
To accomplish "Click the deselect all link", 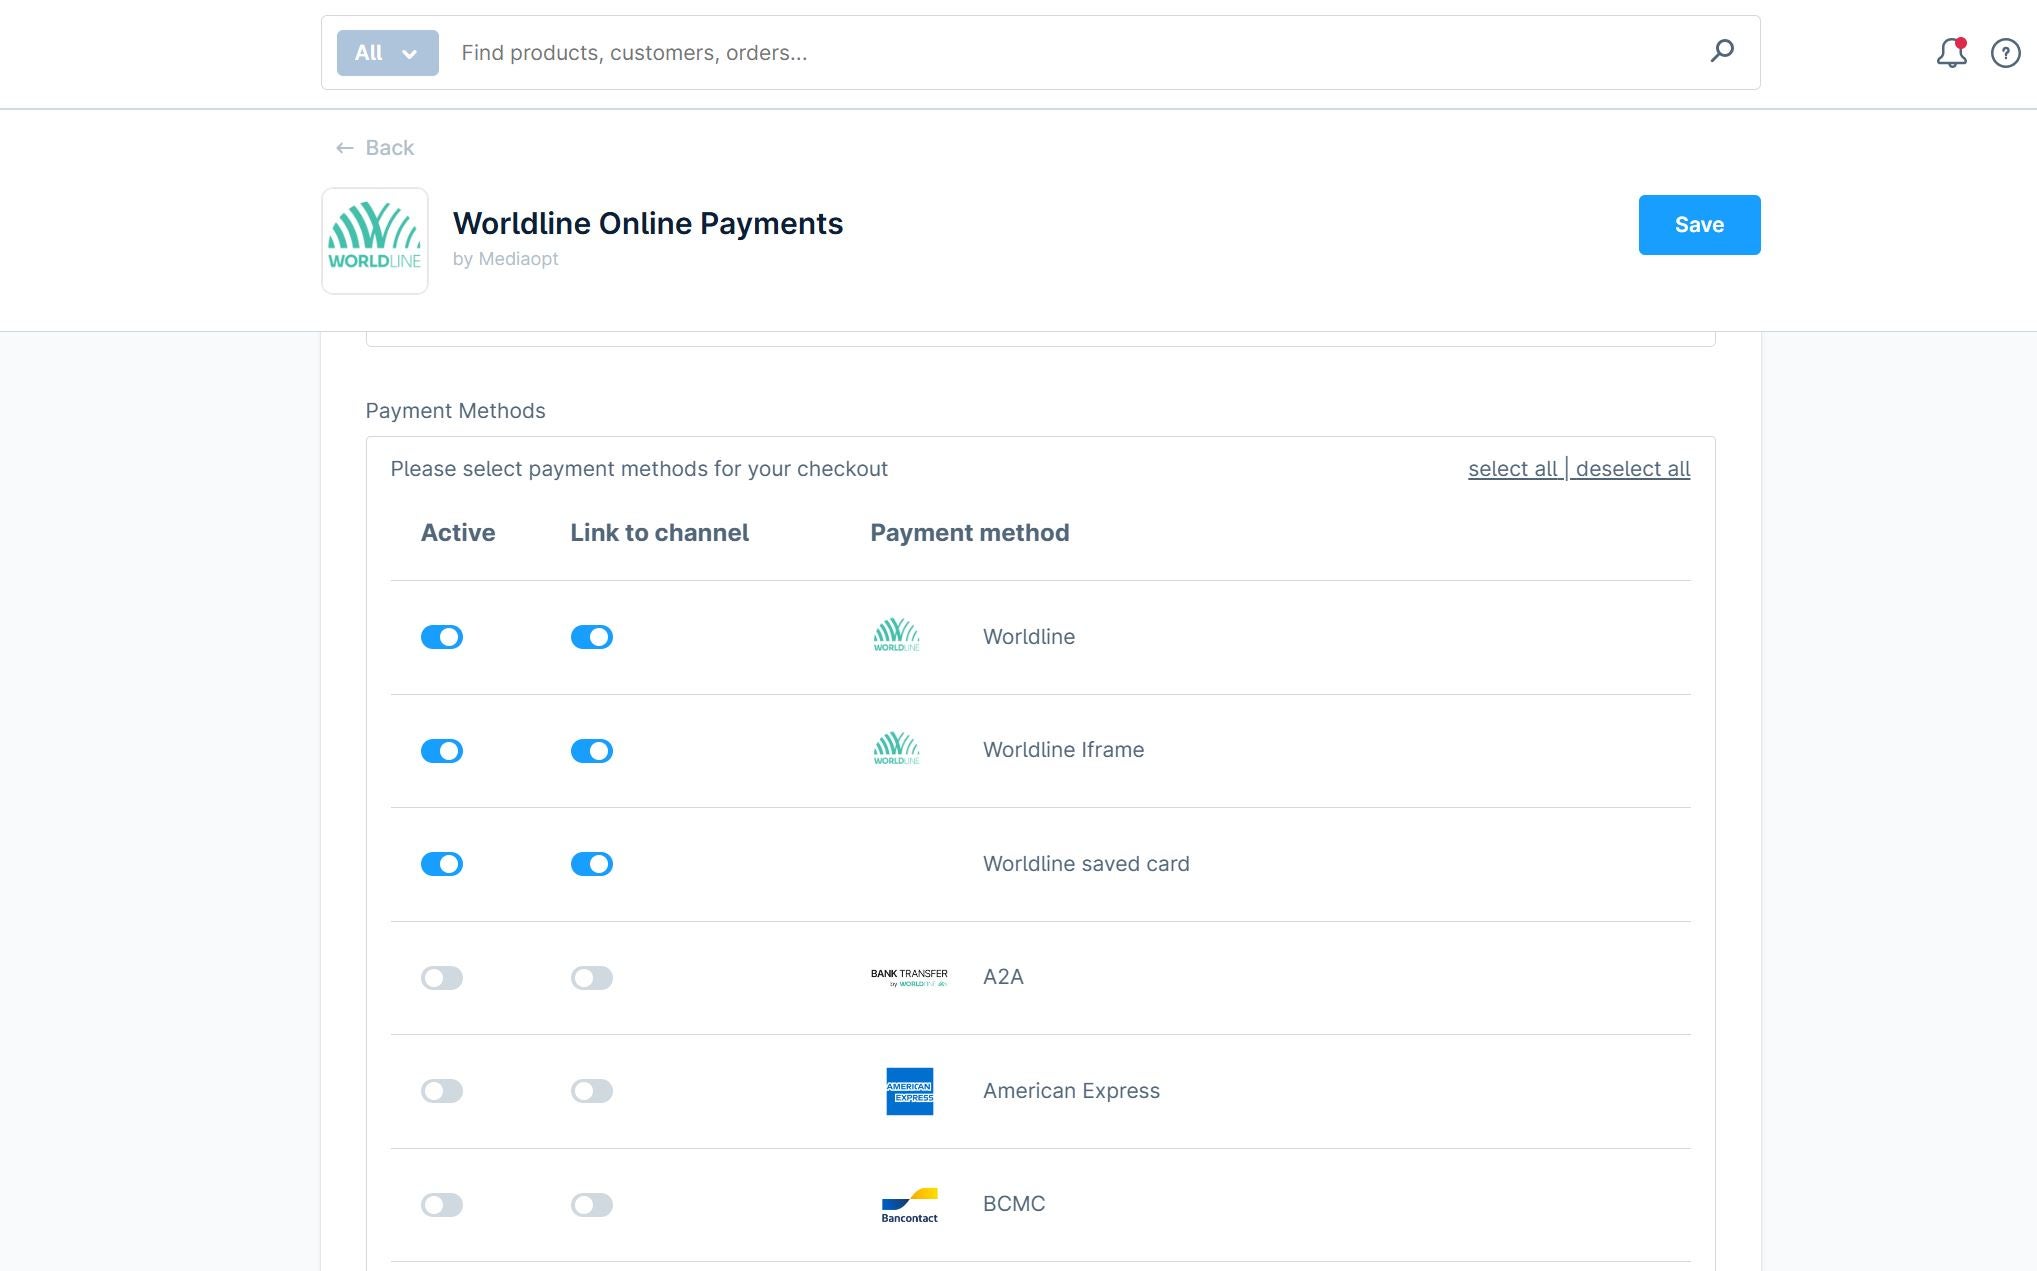I will (x=1632, y=469).
